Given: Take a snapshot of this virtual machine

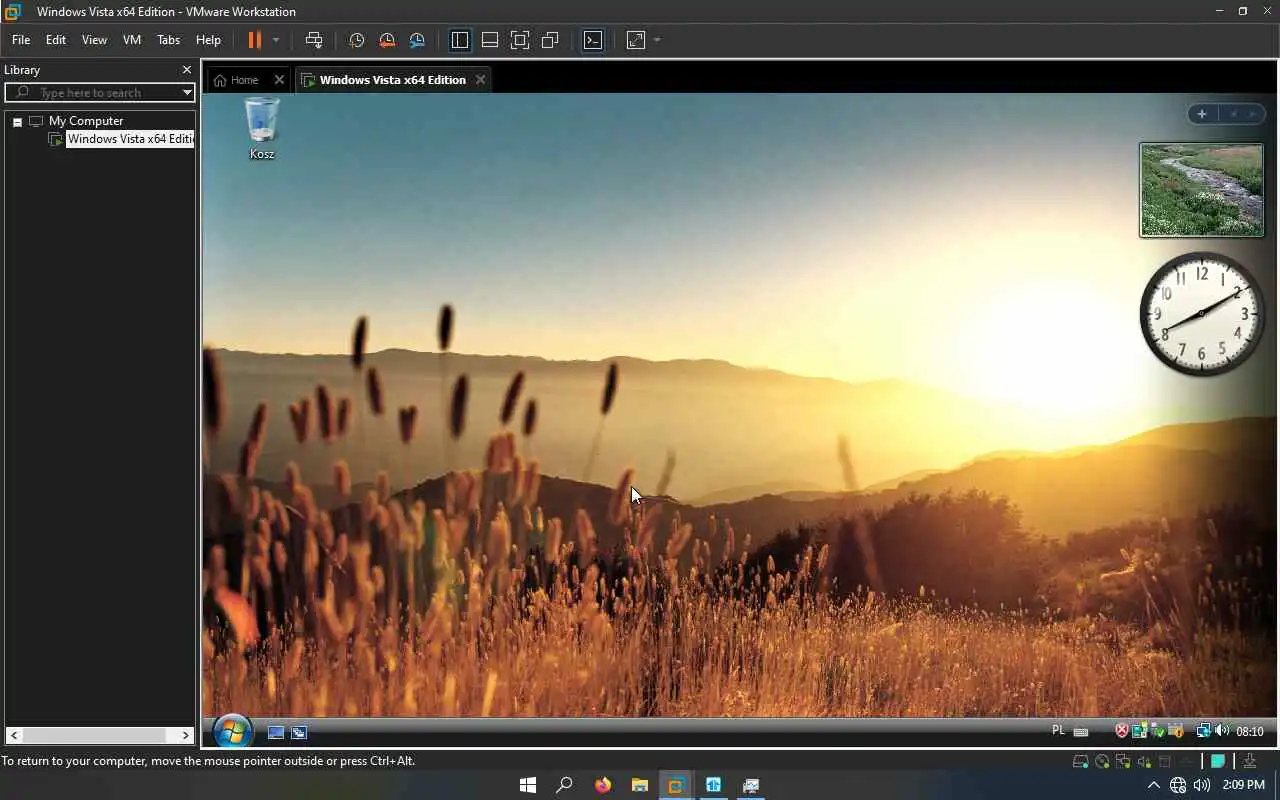Looking at the screenshot, I should (x=357, y=40).
